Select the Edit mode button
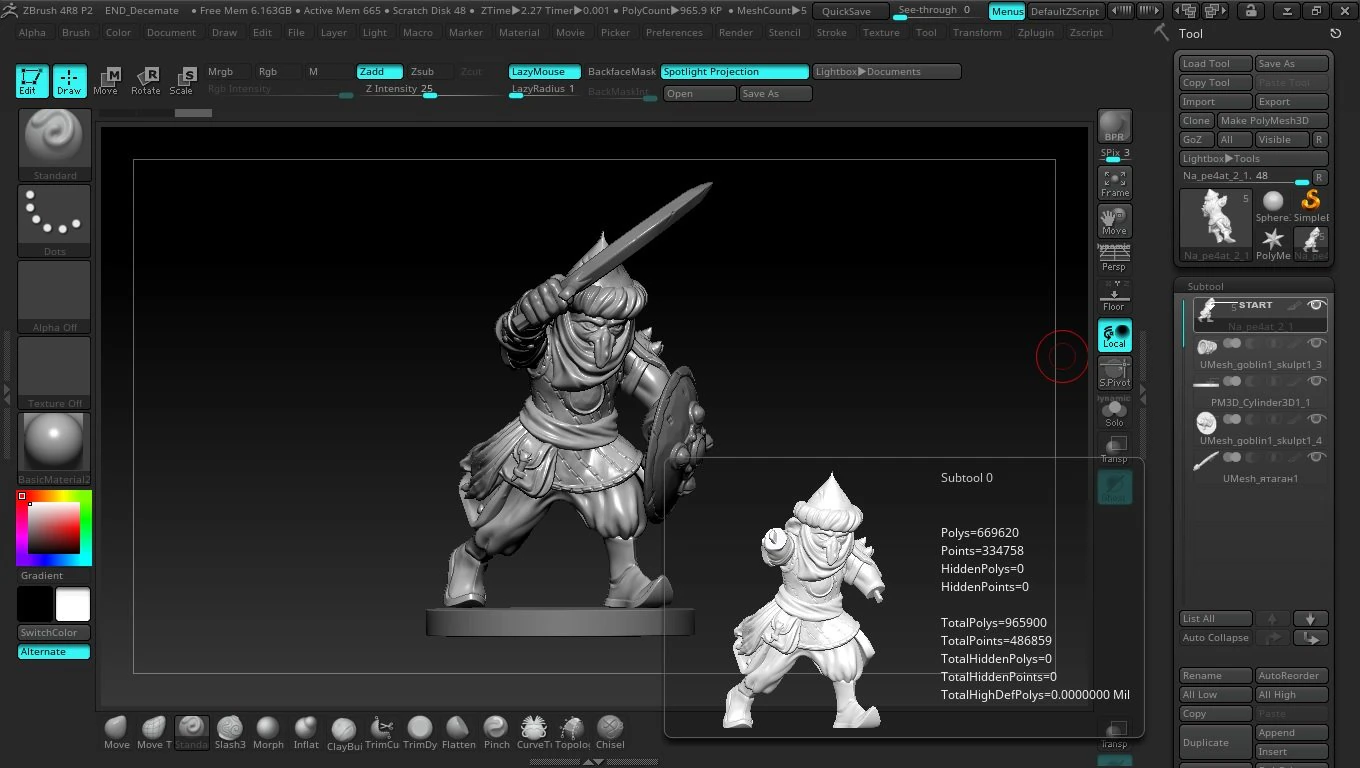1360x768 pixels. [x=32, y=81]
